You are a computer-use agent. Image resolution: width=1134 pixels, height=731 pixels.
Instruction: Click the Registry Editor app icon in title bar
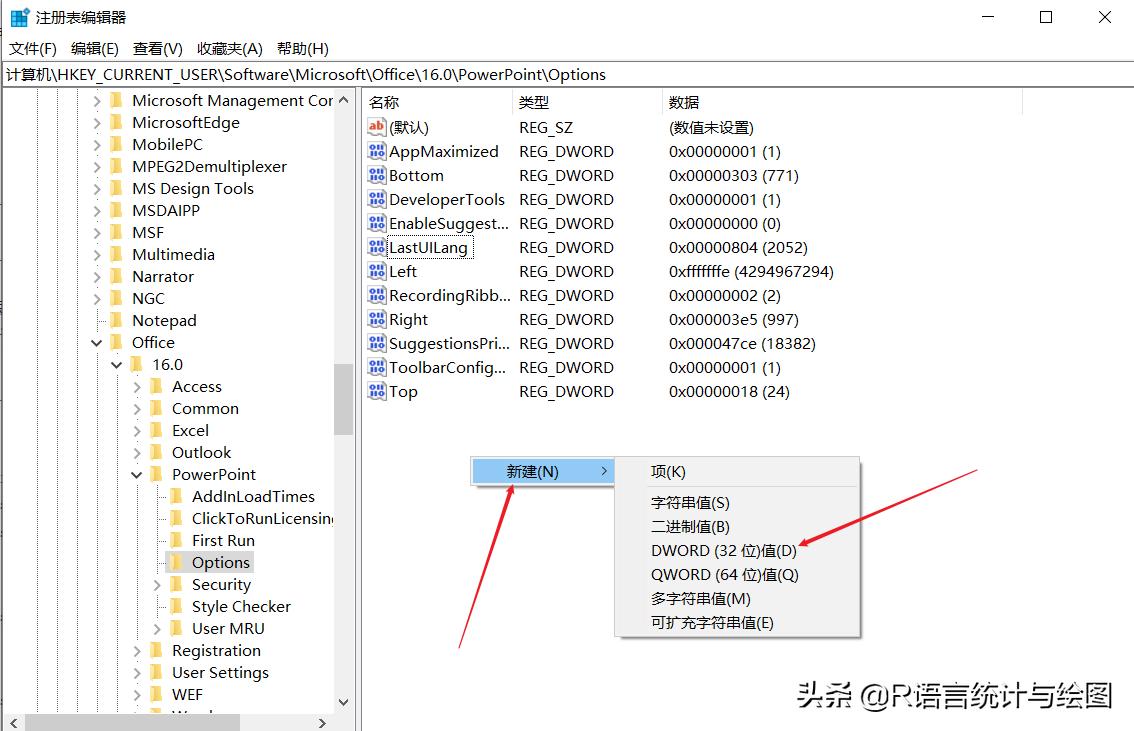[x=20, y=17]
